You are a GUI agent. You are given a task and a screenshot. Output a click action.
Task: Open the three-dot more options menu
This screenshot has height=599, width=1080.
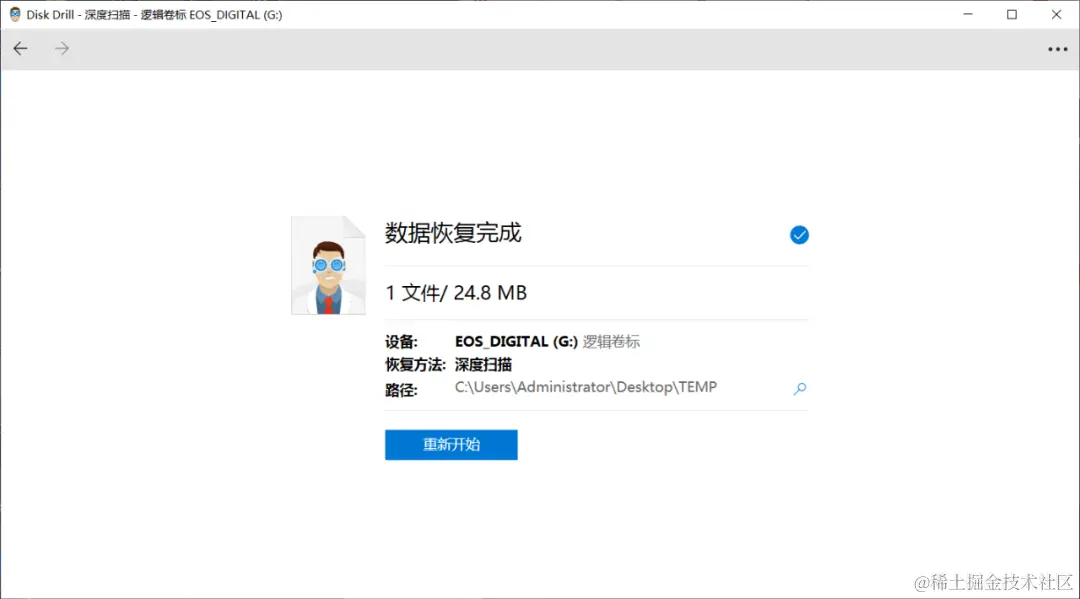click(x=1057, y=49)
